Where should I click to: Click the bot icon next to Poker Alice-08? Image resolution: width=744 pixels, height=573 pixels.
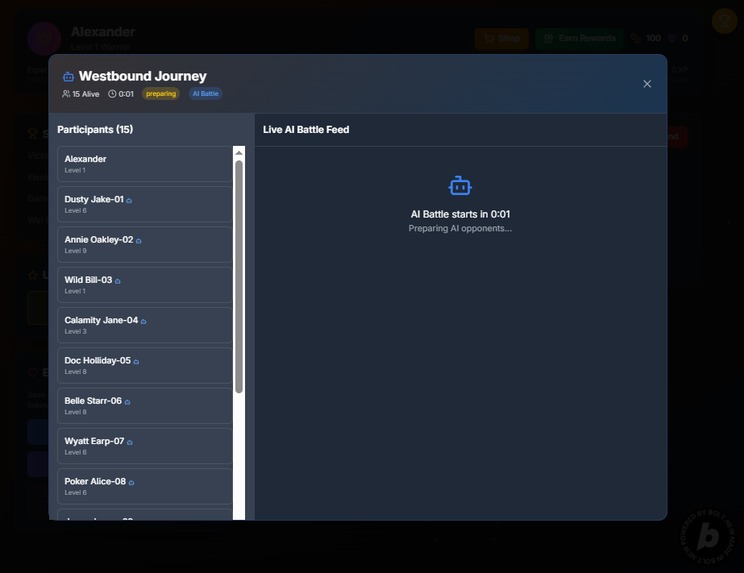pos(131,483)
